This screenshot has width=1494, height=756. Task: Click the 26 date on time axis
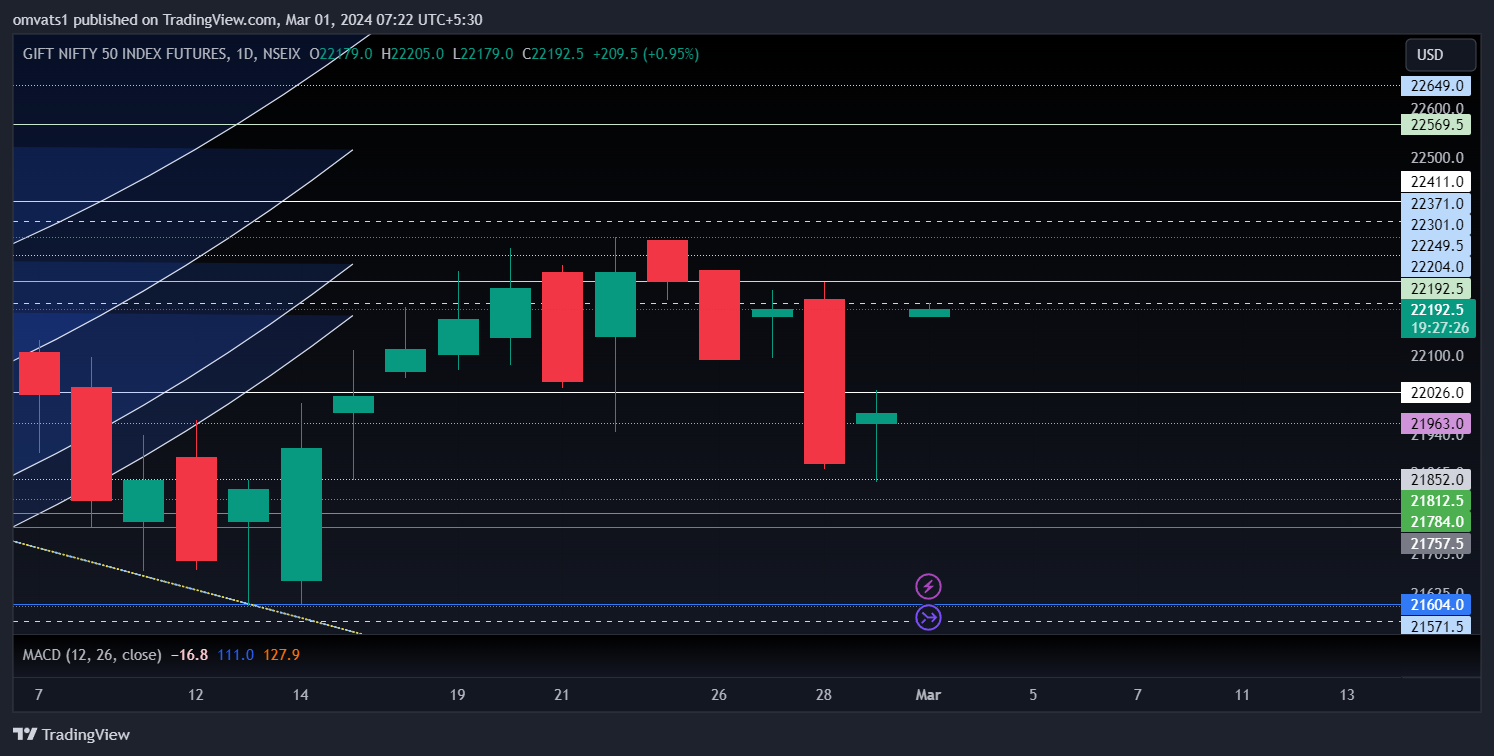719,695
